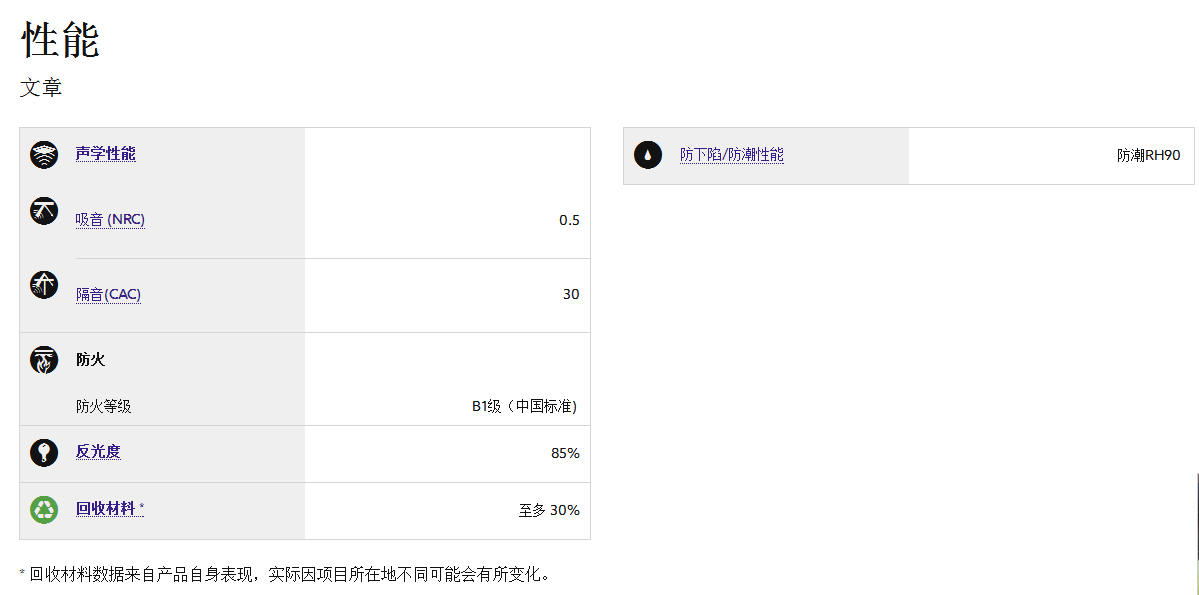1199x595 pixels.
Task: Click the green recycling icon
Action: point(44,509)
